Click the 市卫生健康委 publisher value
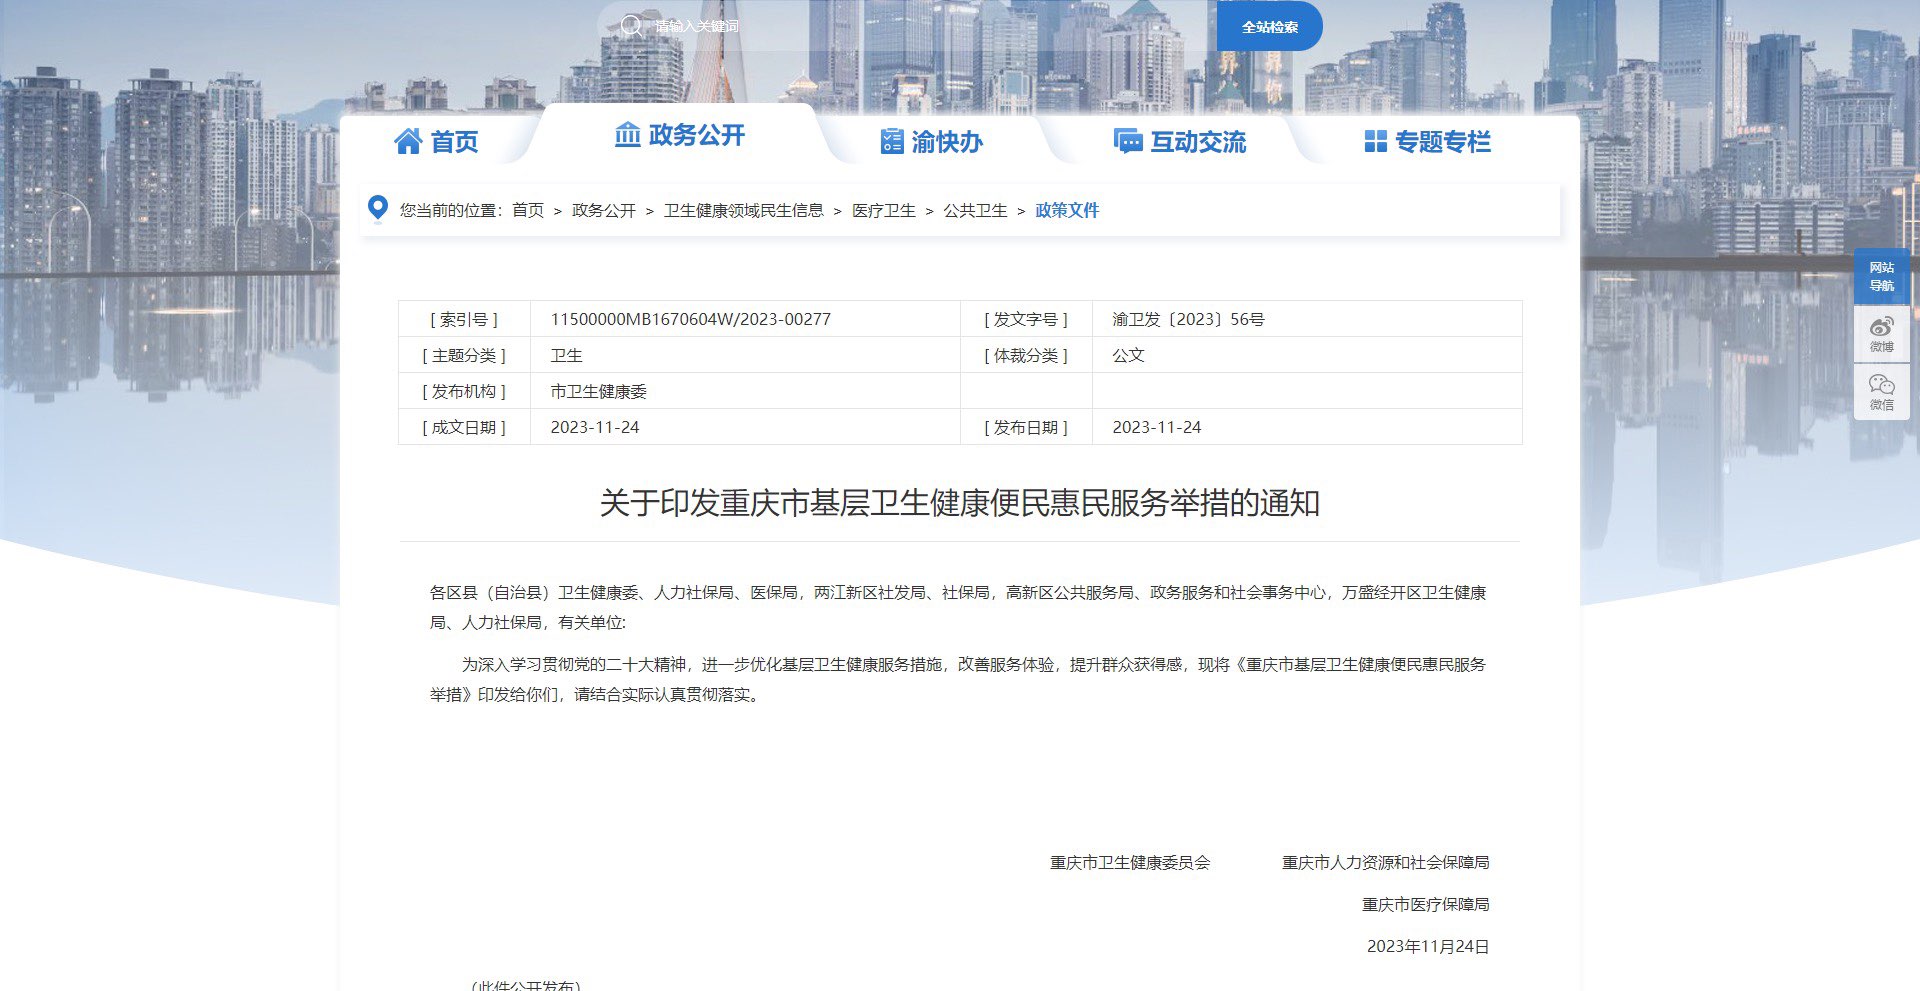Viewport: 1920px width, 991px height. pyautogui.click(x=598, y=391)
